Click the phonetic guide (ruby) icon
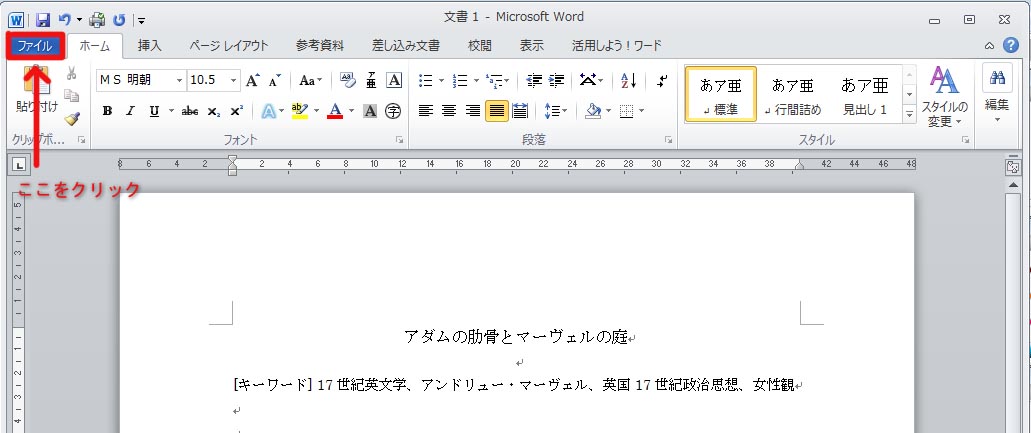Screen dimensions: 1031x433 (x=372, y=80)
